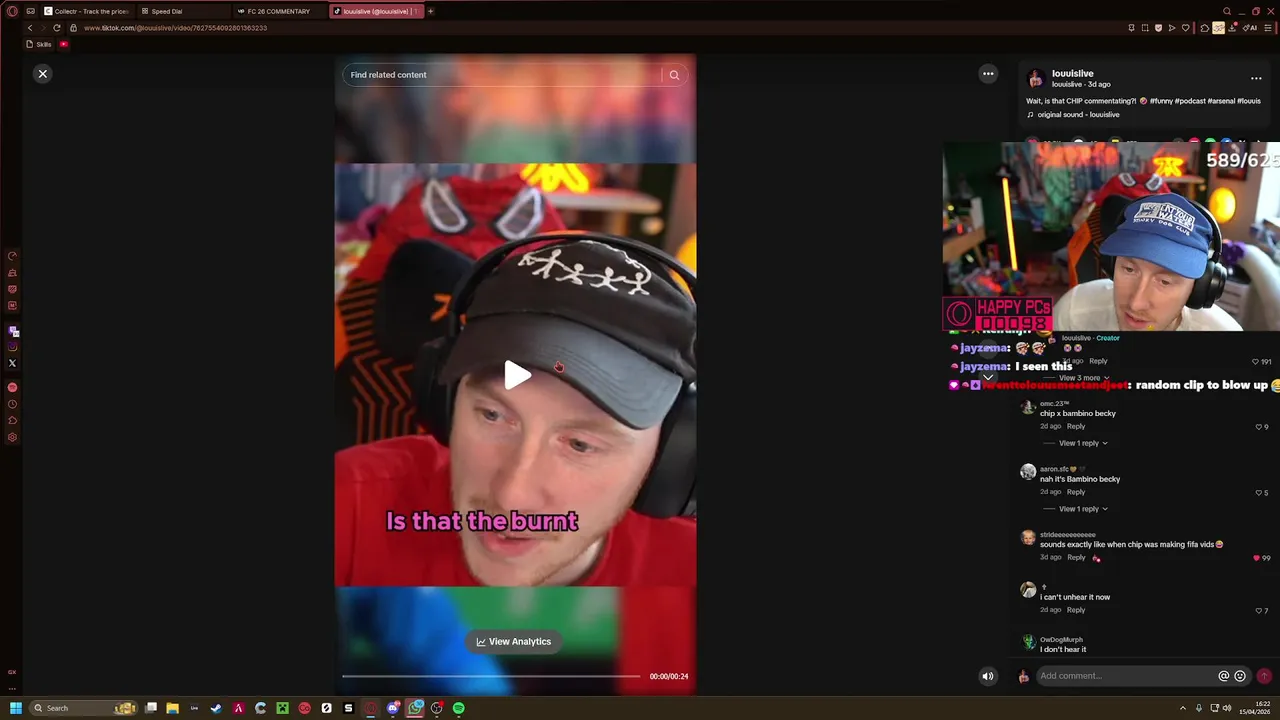Open Spotify from the taskbar

458,708
